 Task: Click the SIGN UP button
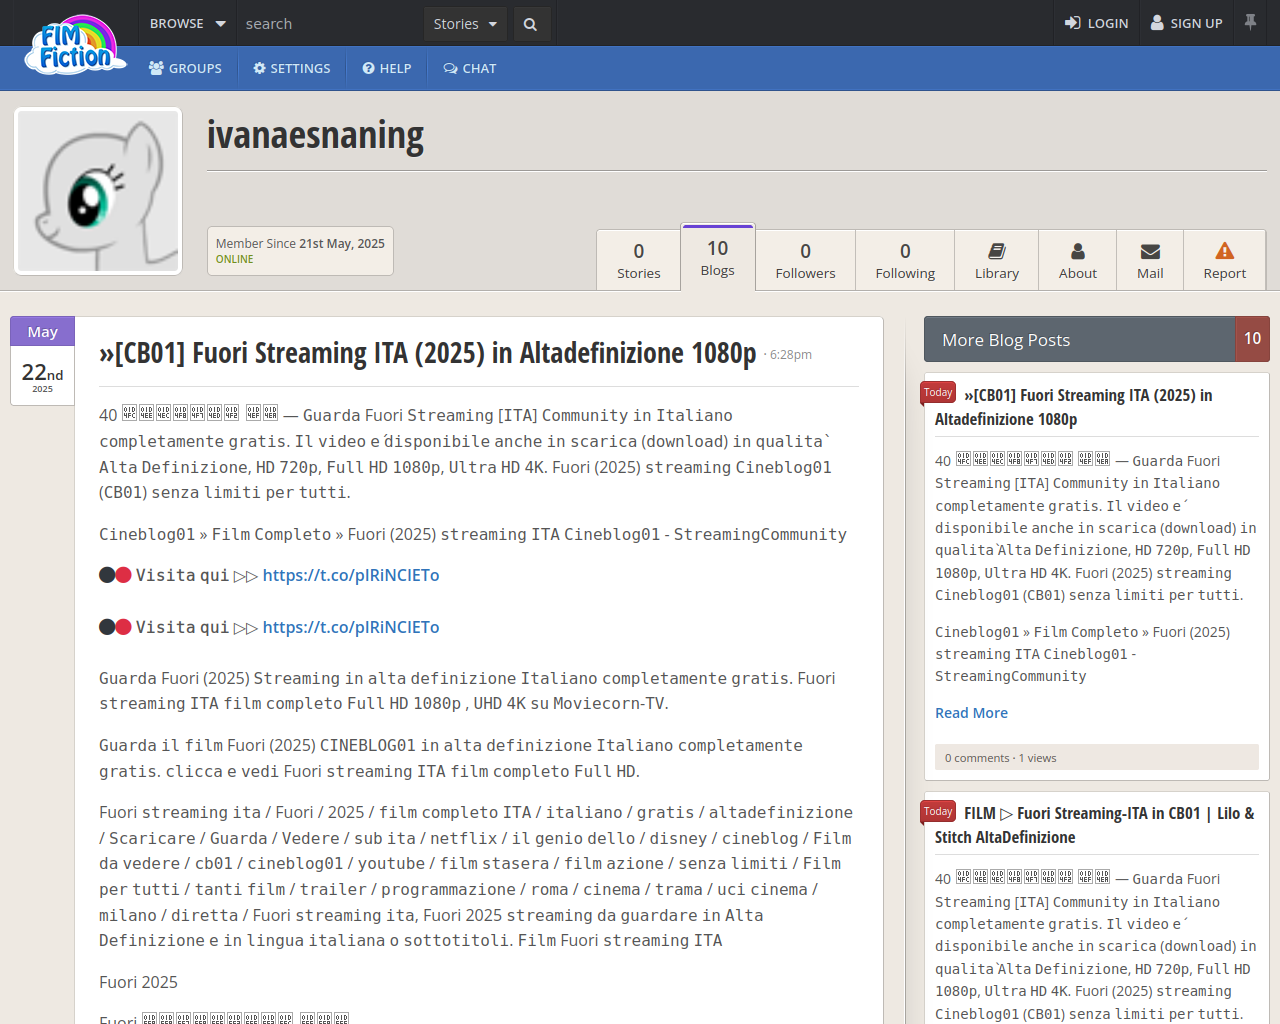(x=1186, y=23)
